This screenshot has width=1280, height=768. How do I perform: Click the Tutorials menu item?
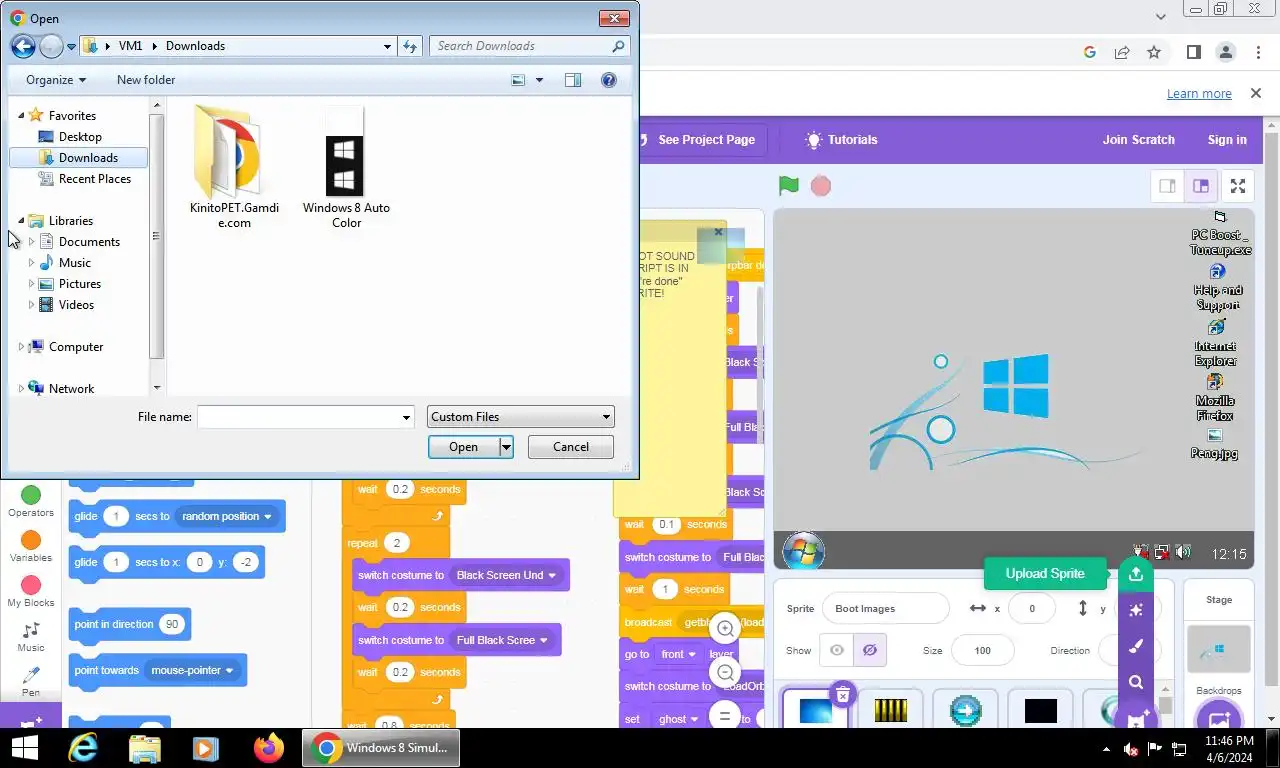[x=841, y=140]
